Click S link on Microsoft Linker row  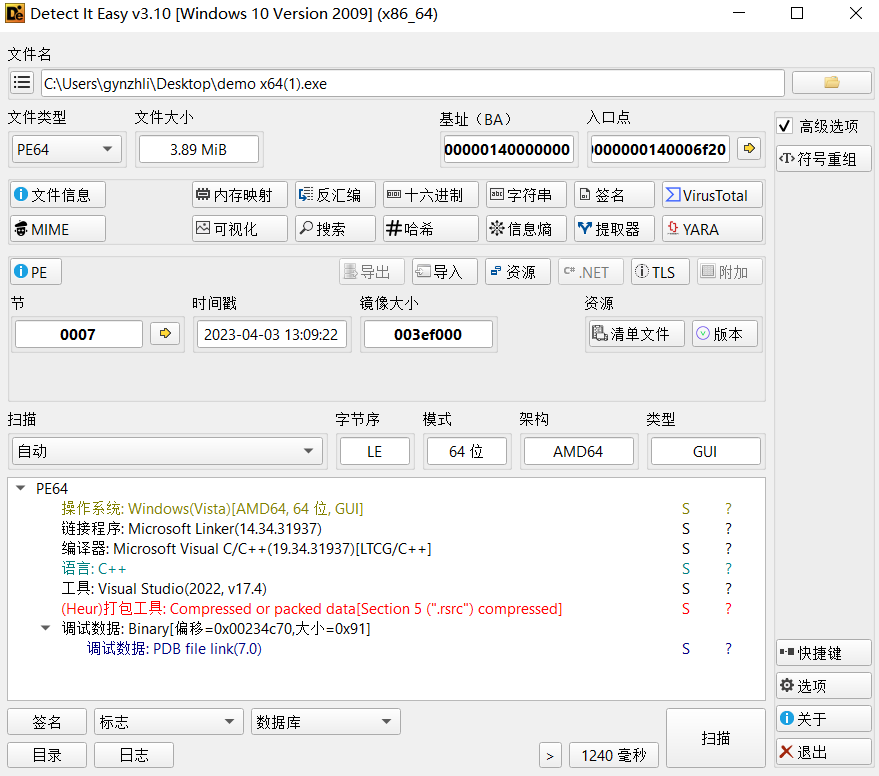tap(686, 529)
